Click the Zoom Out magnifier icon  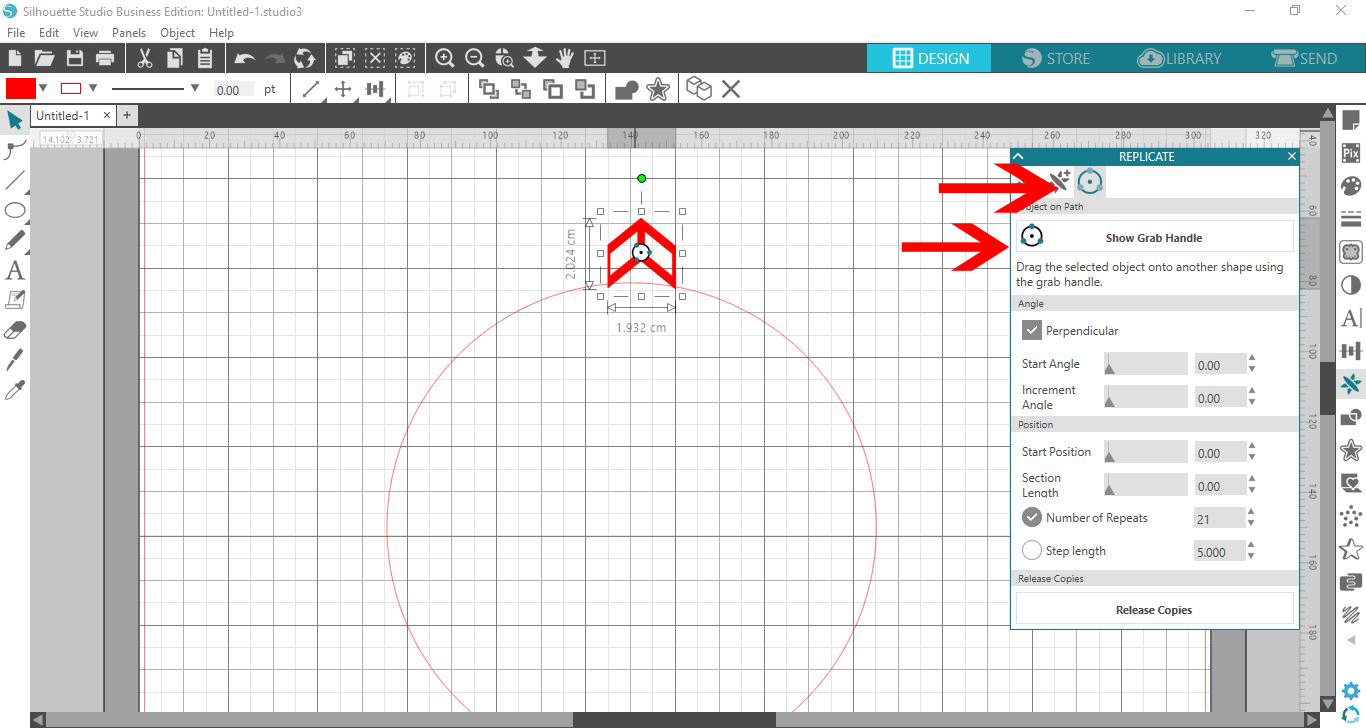point(475,58)
